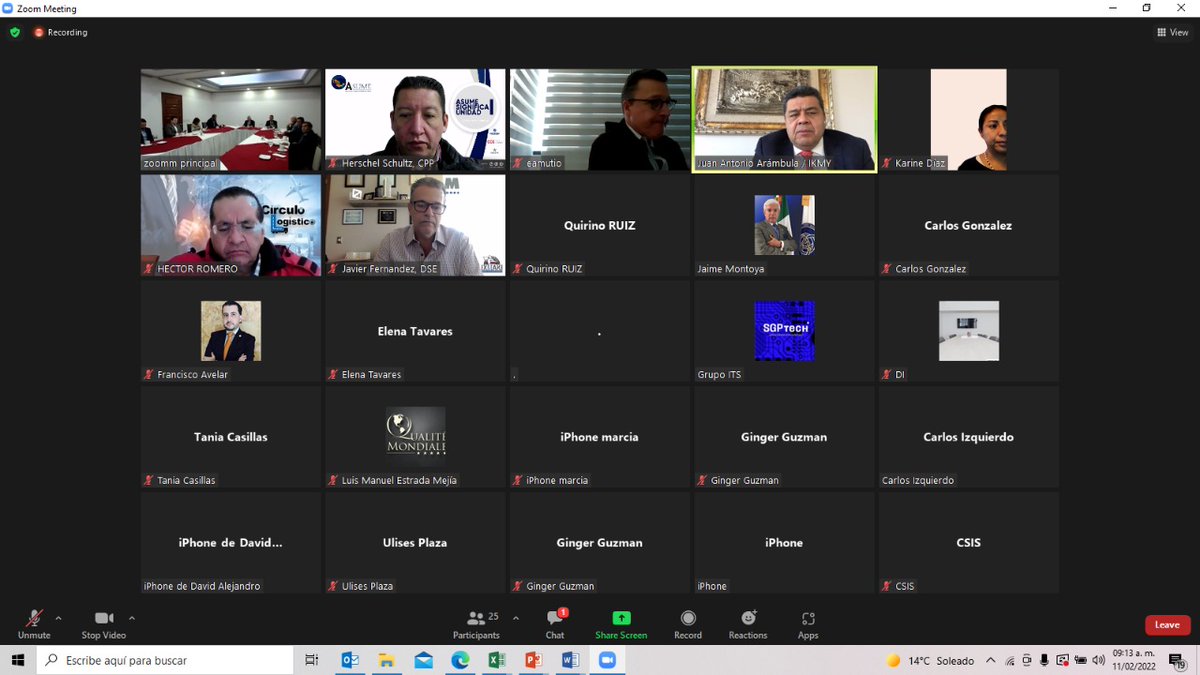Image resolution: width=1200 pixels, height=675 pixels.
Task: Open the Mail app on taskbar
Action: [x=423, y=660]
